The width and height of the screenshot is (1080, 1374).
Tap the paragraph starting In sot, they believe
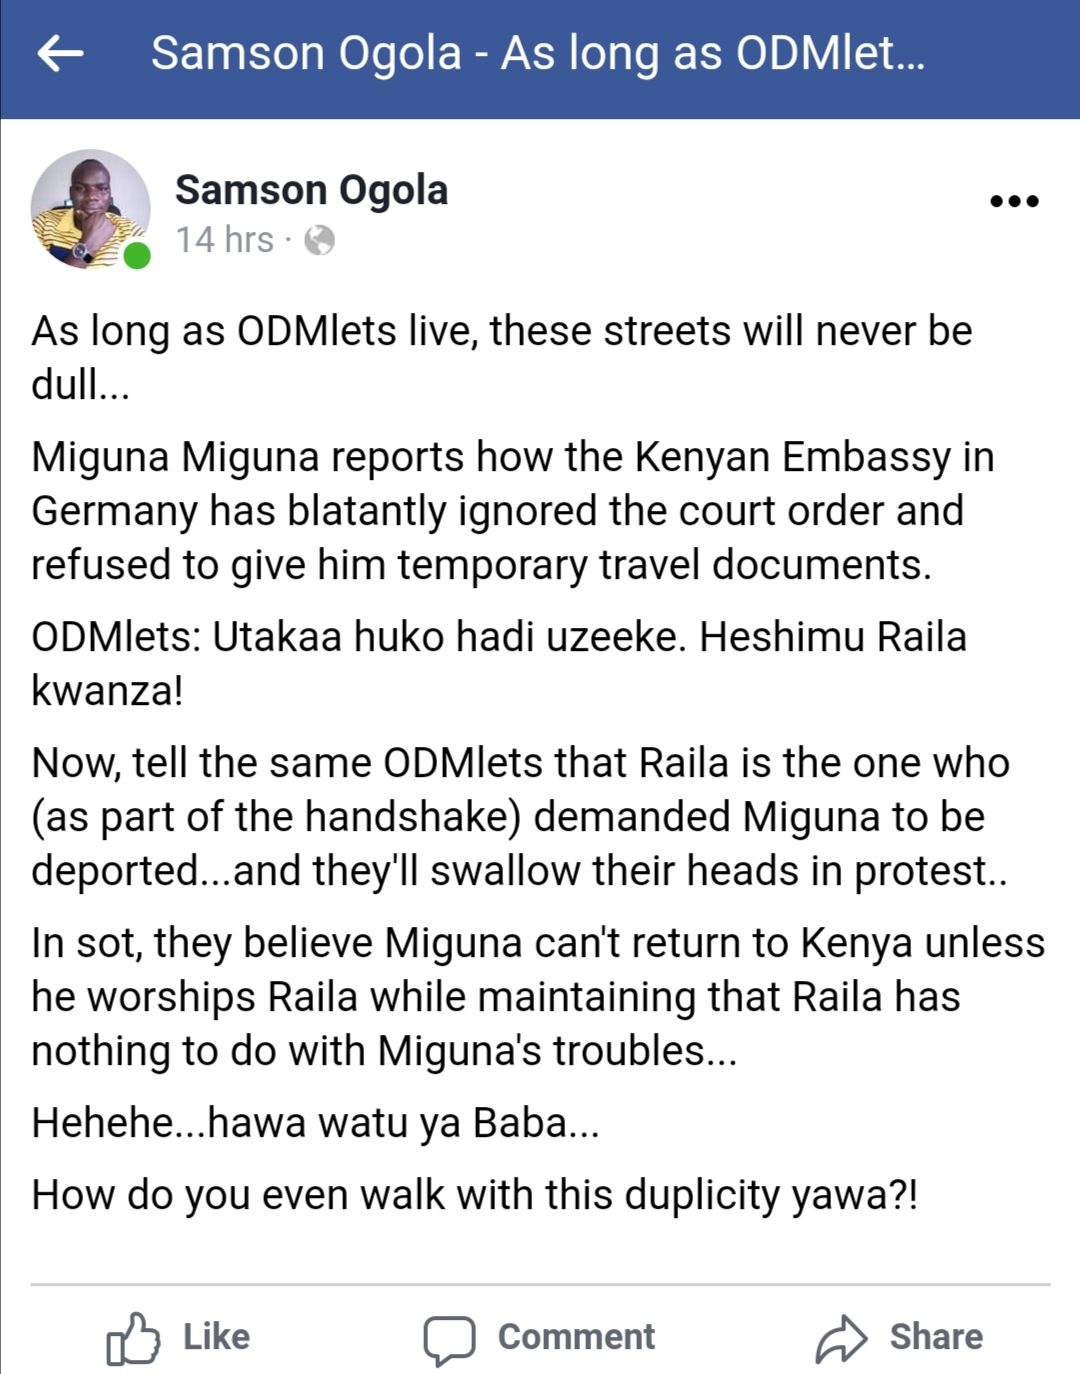[538, 997]
